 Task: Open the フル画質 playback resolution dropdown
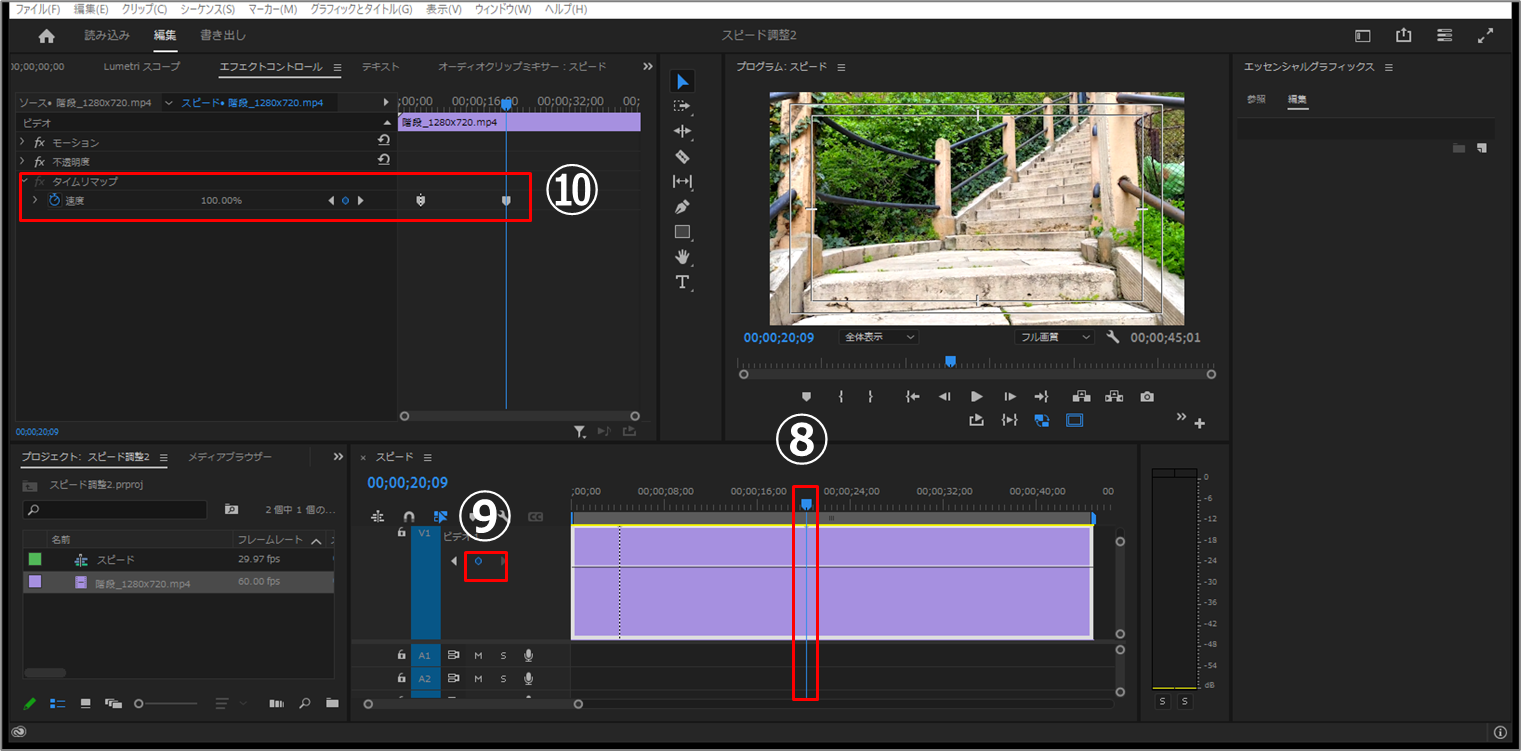pos(1054,337)
